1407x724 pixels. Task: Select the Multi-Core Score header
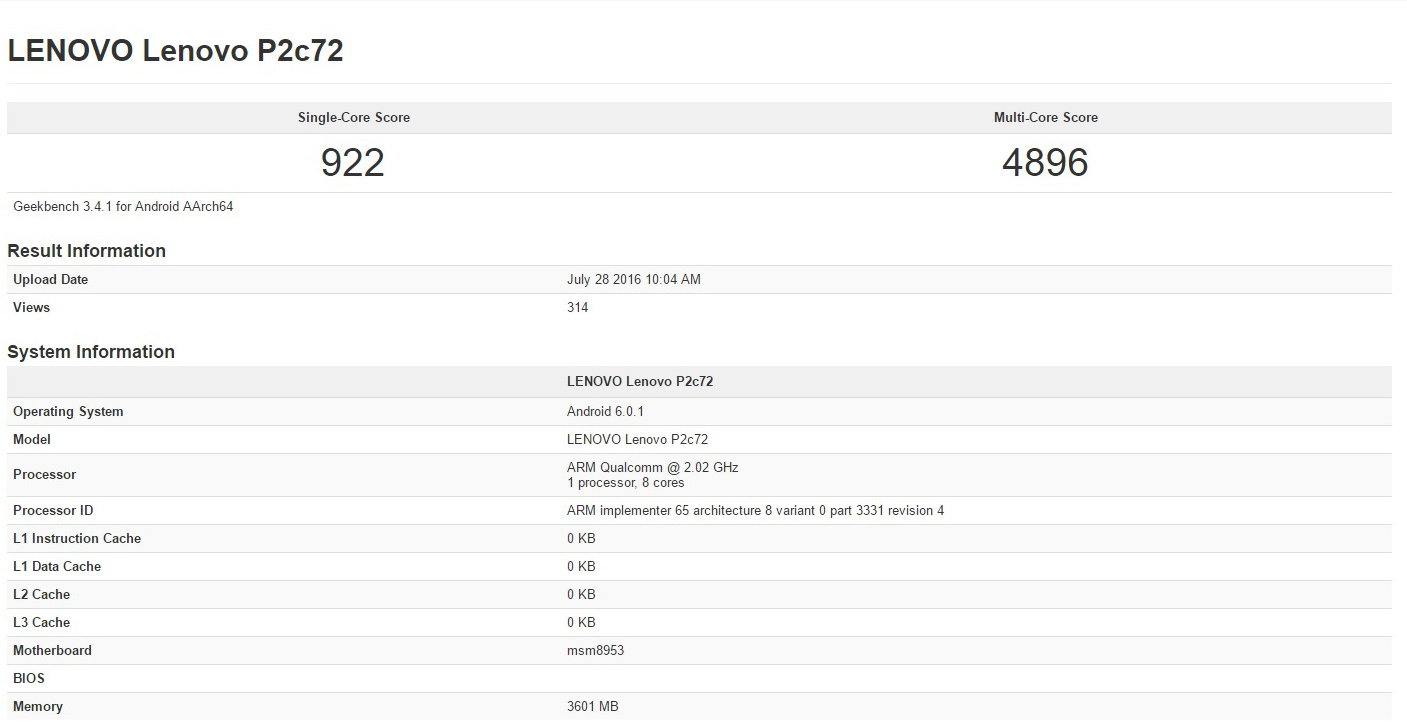[x=1046, y=117]
